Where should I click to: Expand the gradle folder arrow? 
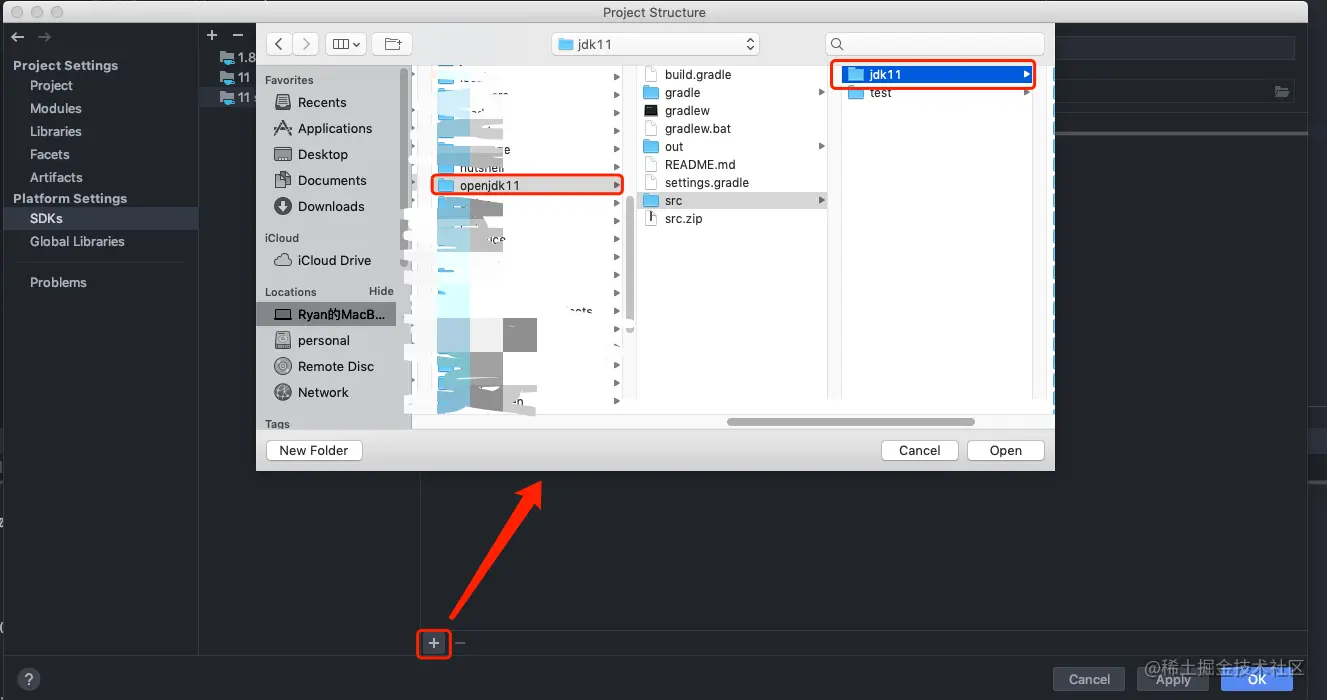[821, 92]
